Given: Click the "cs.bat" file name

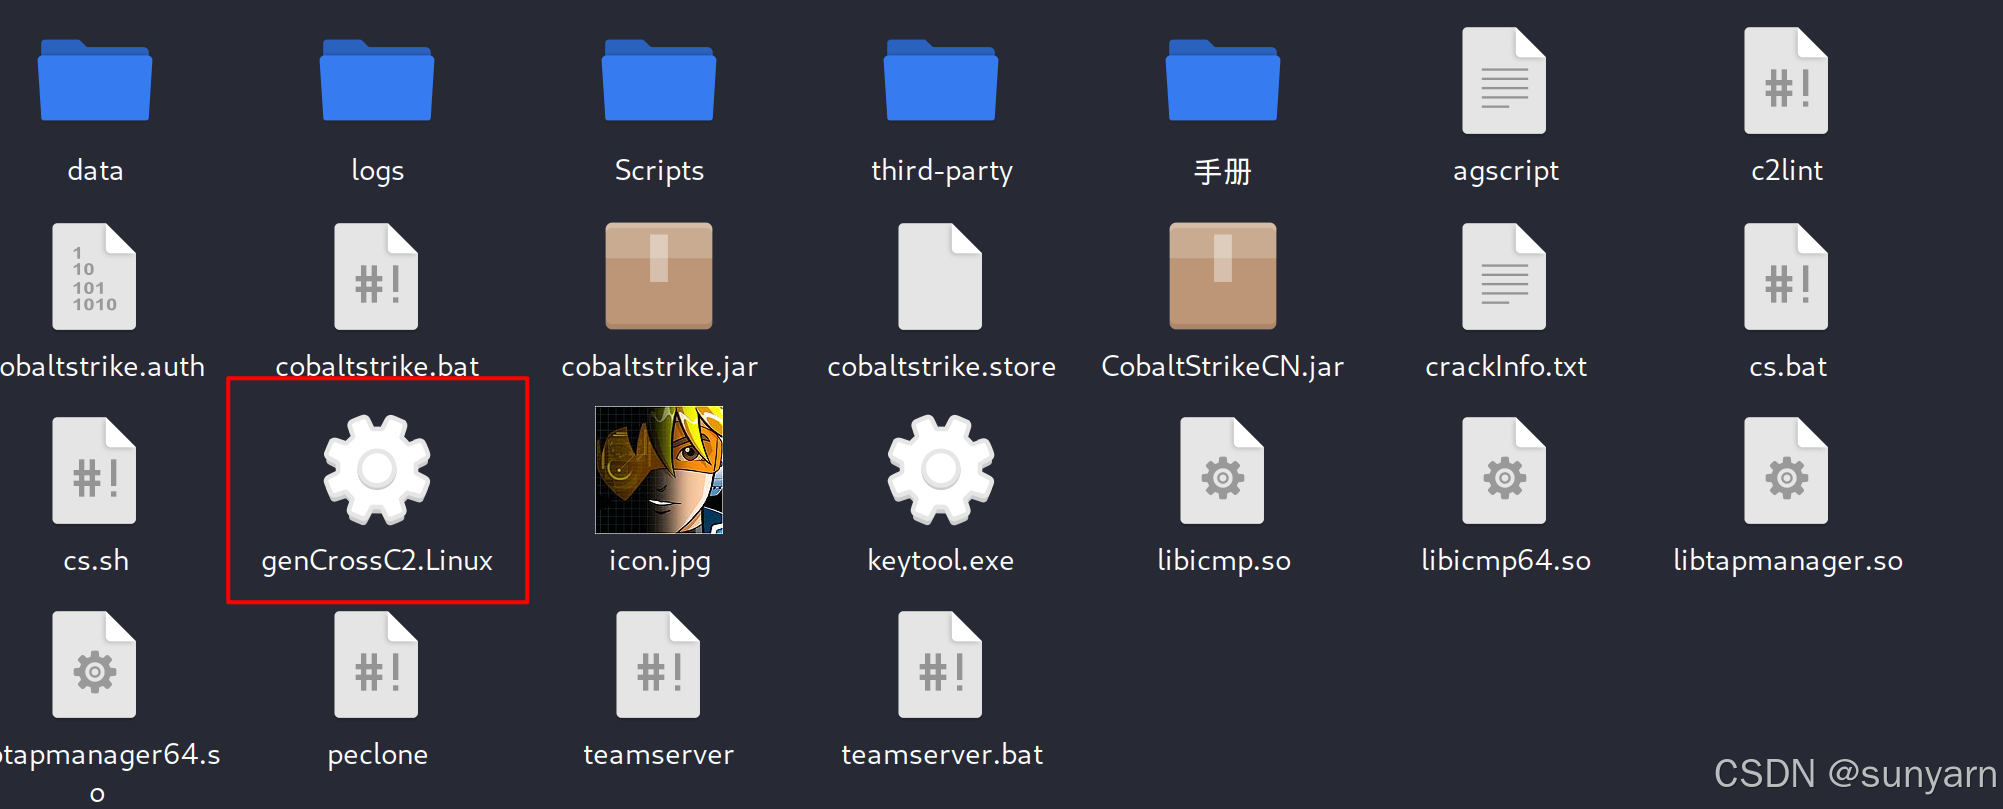Looking at the screenshot, I should [1787, 367].
